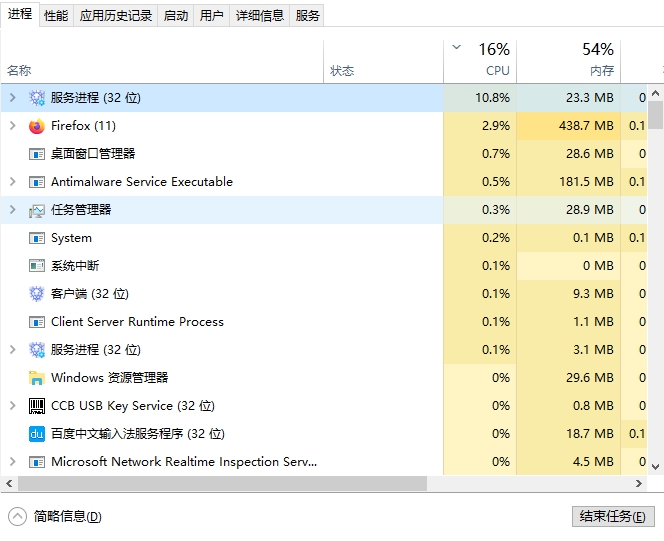Image resolution: width=664 pixels, height=541 pixels.
Task: Open the 启动 tab
Action: 176,15
